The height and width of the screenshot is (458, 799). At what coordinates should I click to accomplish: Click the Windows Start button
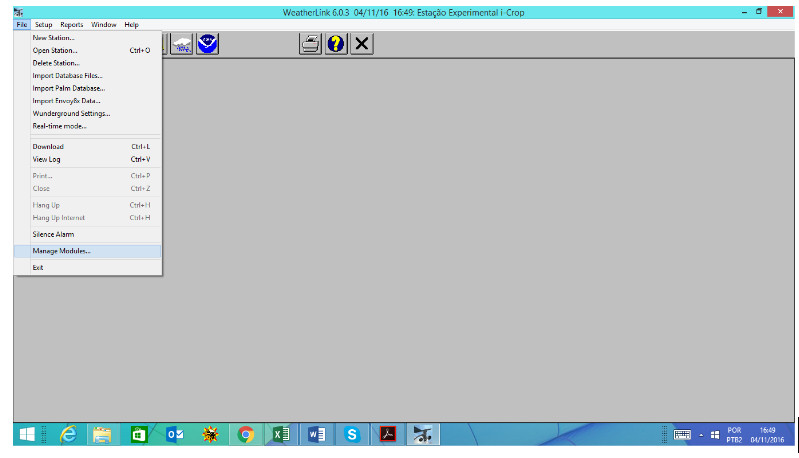click(x=27, y=434)
